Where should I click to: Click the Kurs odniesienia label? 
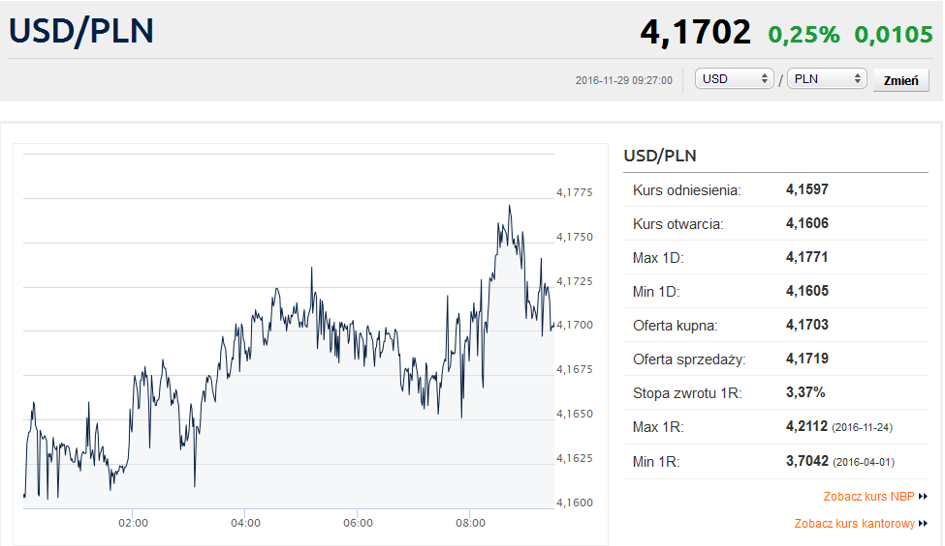point(686,190)
